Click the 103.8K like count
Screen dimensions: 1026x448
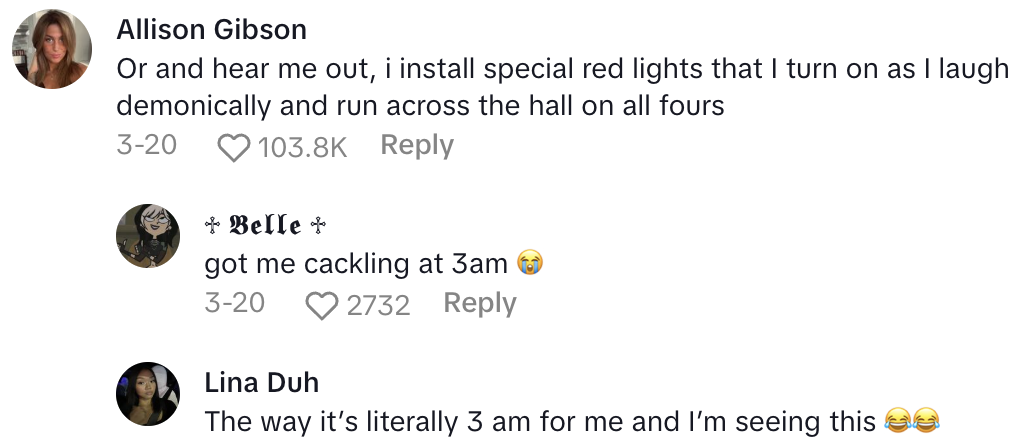[302, 148]
